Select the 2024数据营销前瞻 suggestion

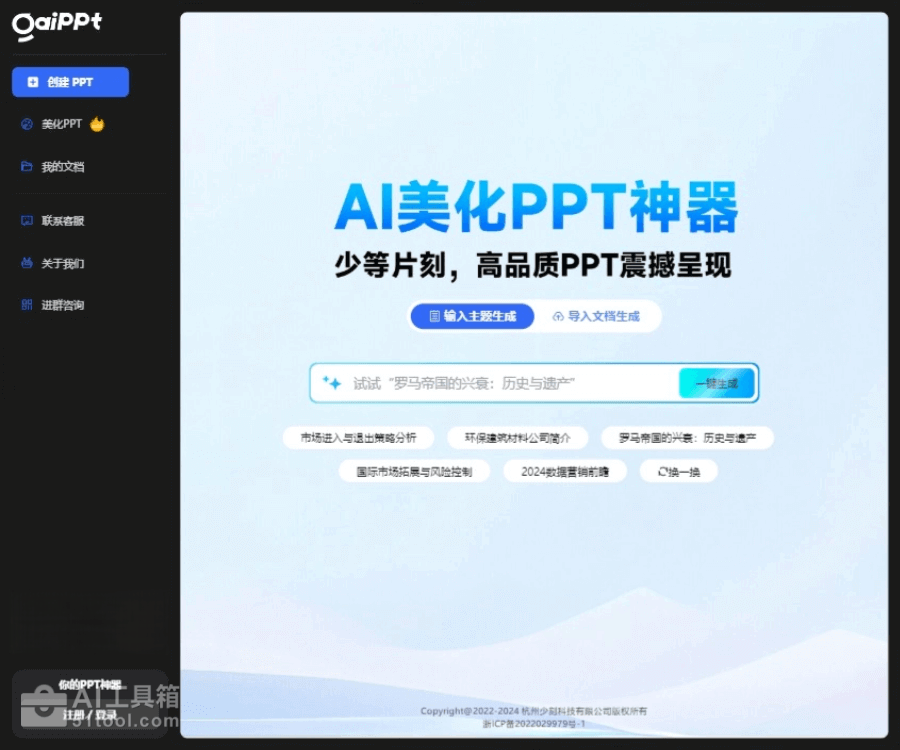pos(563,471)
